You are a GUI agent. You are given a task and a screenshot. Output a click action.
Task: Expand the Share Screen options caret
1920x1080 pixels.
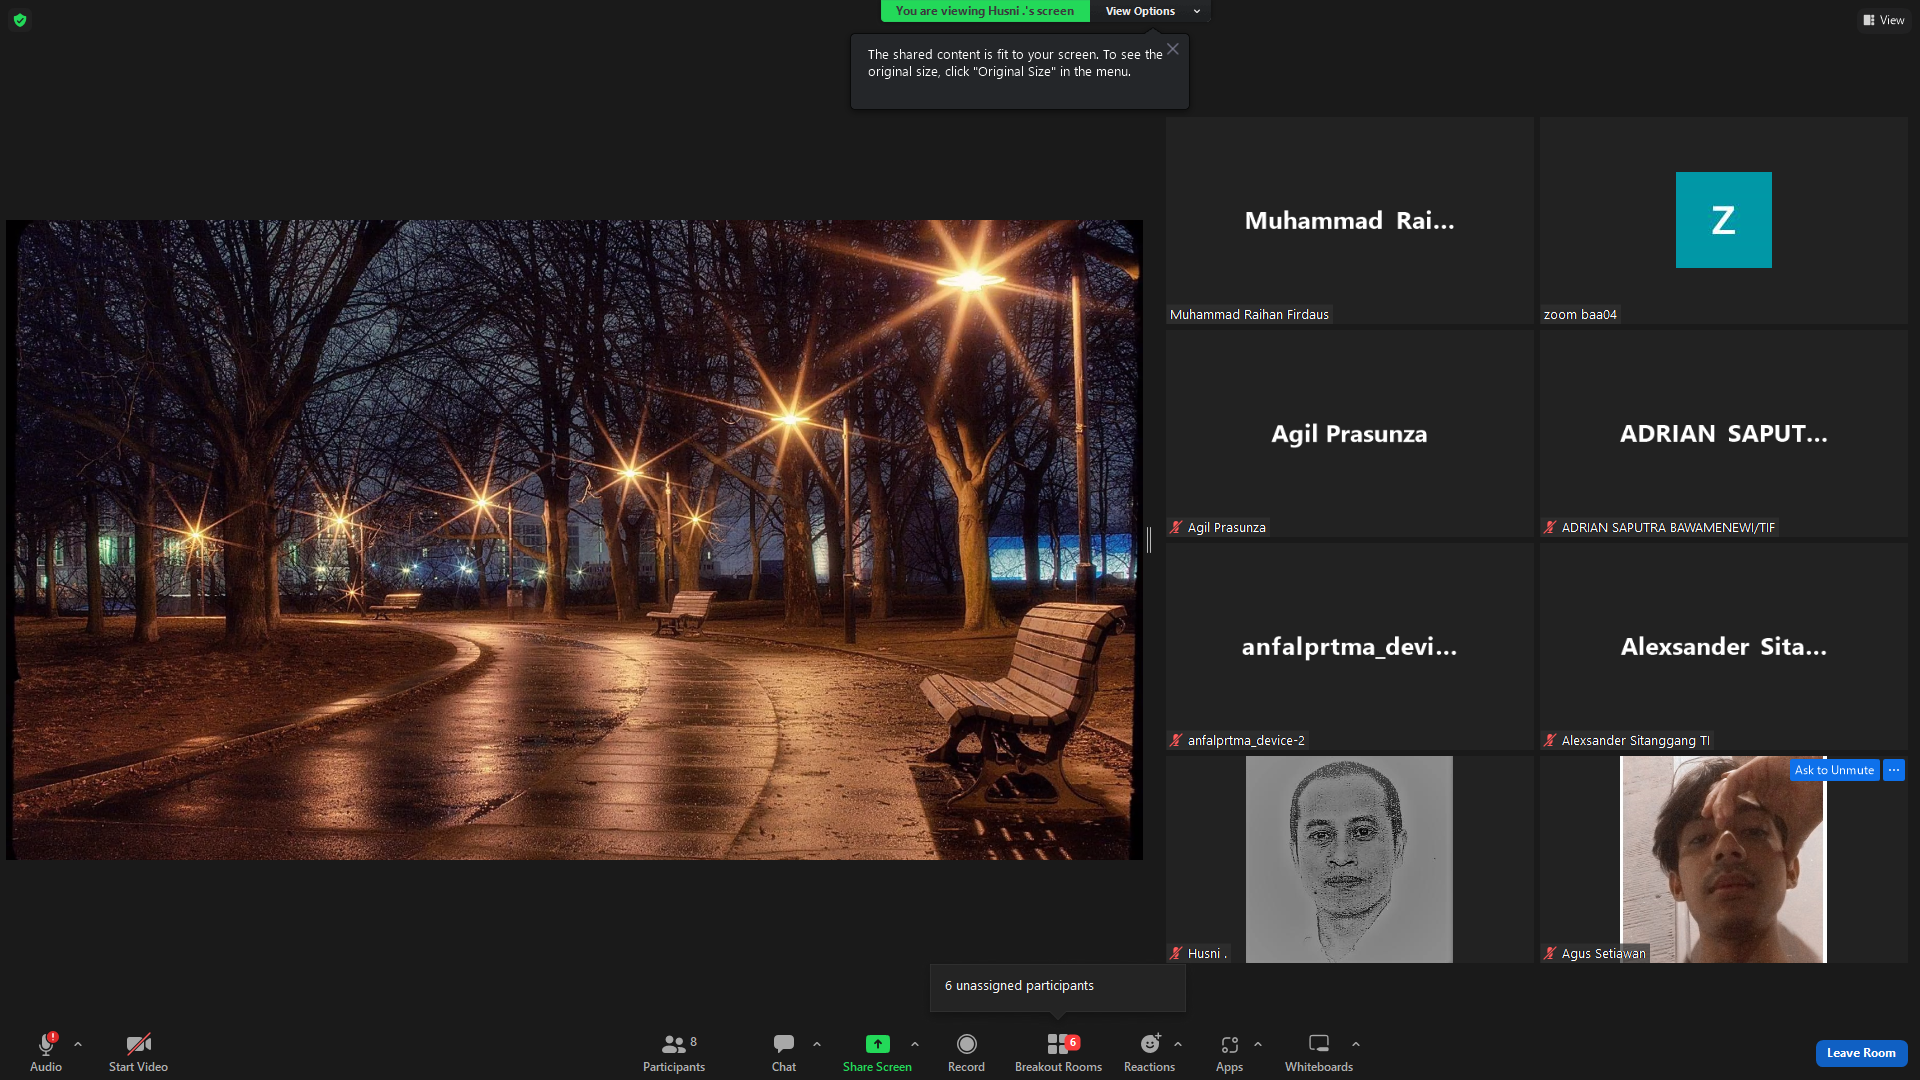pos(915,1044)
